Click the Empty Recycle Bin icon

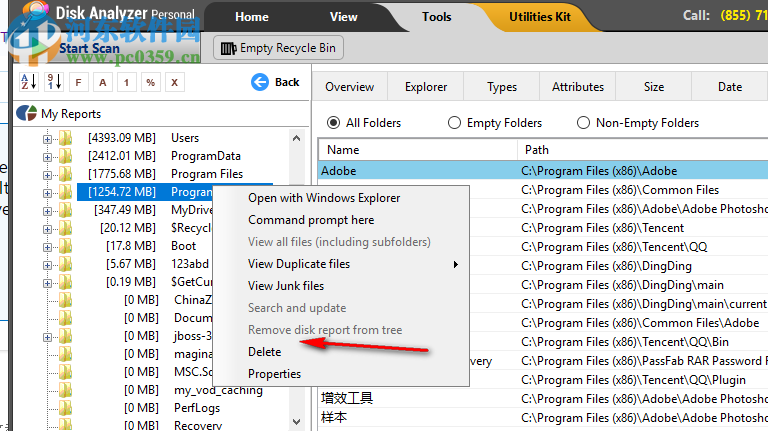coord(228,48)
